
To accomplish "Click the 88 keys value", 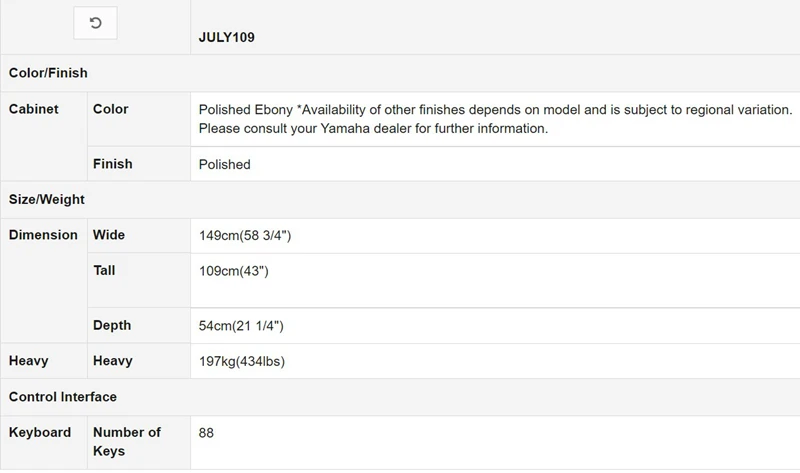I will tap(207, 433).
